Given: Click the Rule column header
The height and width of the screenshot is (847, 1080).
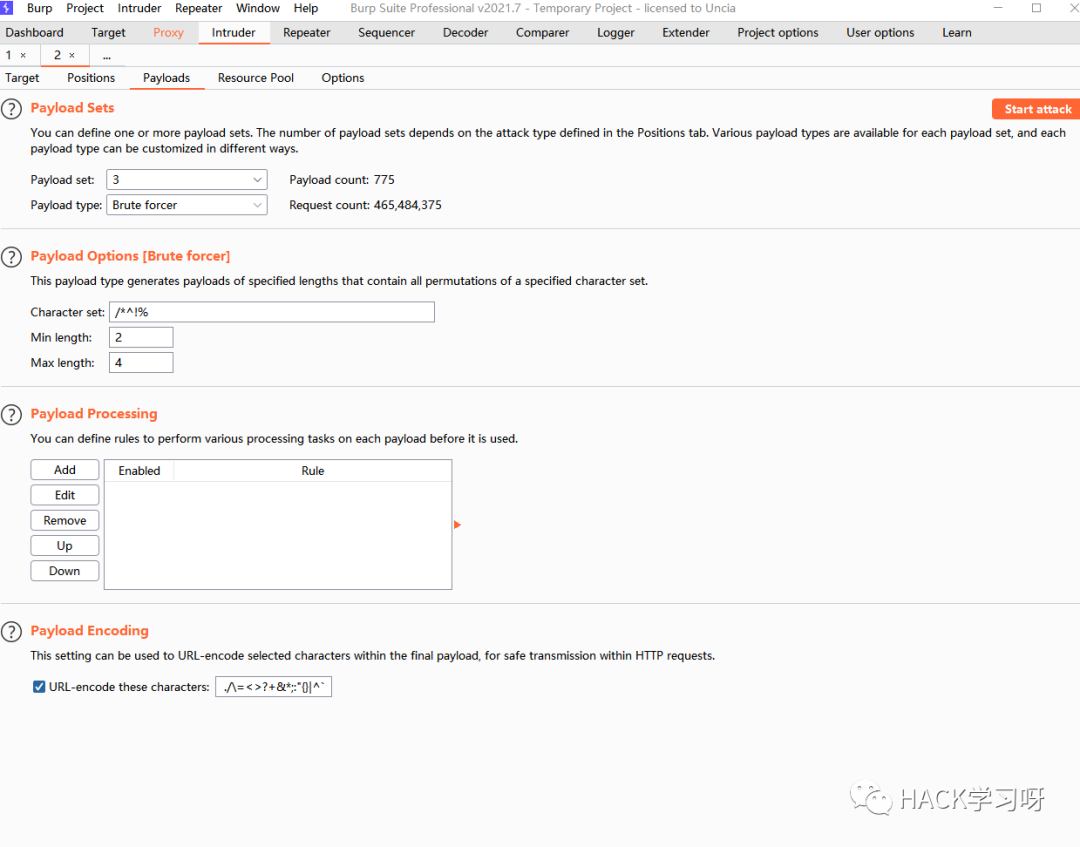Looking at the screenshot, I should (313, 471).
